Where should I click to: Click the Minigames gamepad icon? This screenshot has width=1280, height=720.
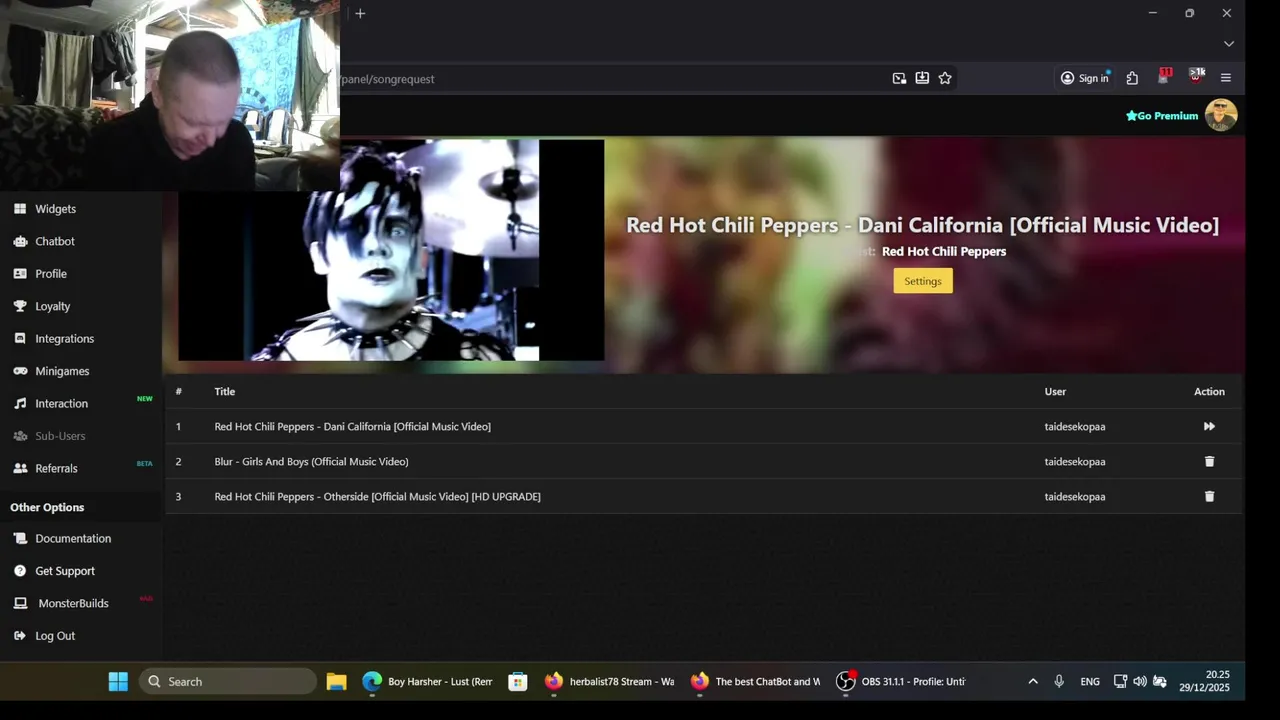(20, 371)
